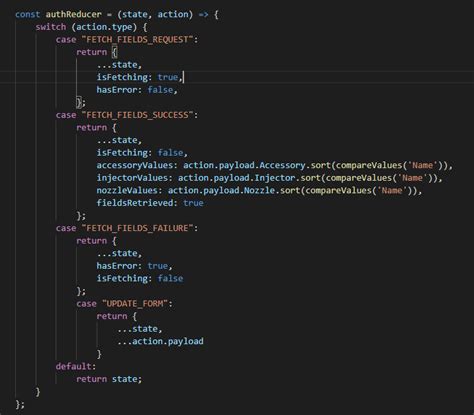Click Nozzle in action.payload.Nozzle
The width and height of the screenshot is (474, 415).
coord(259,190)
